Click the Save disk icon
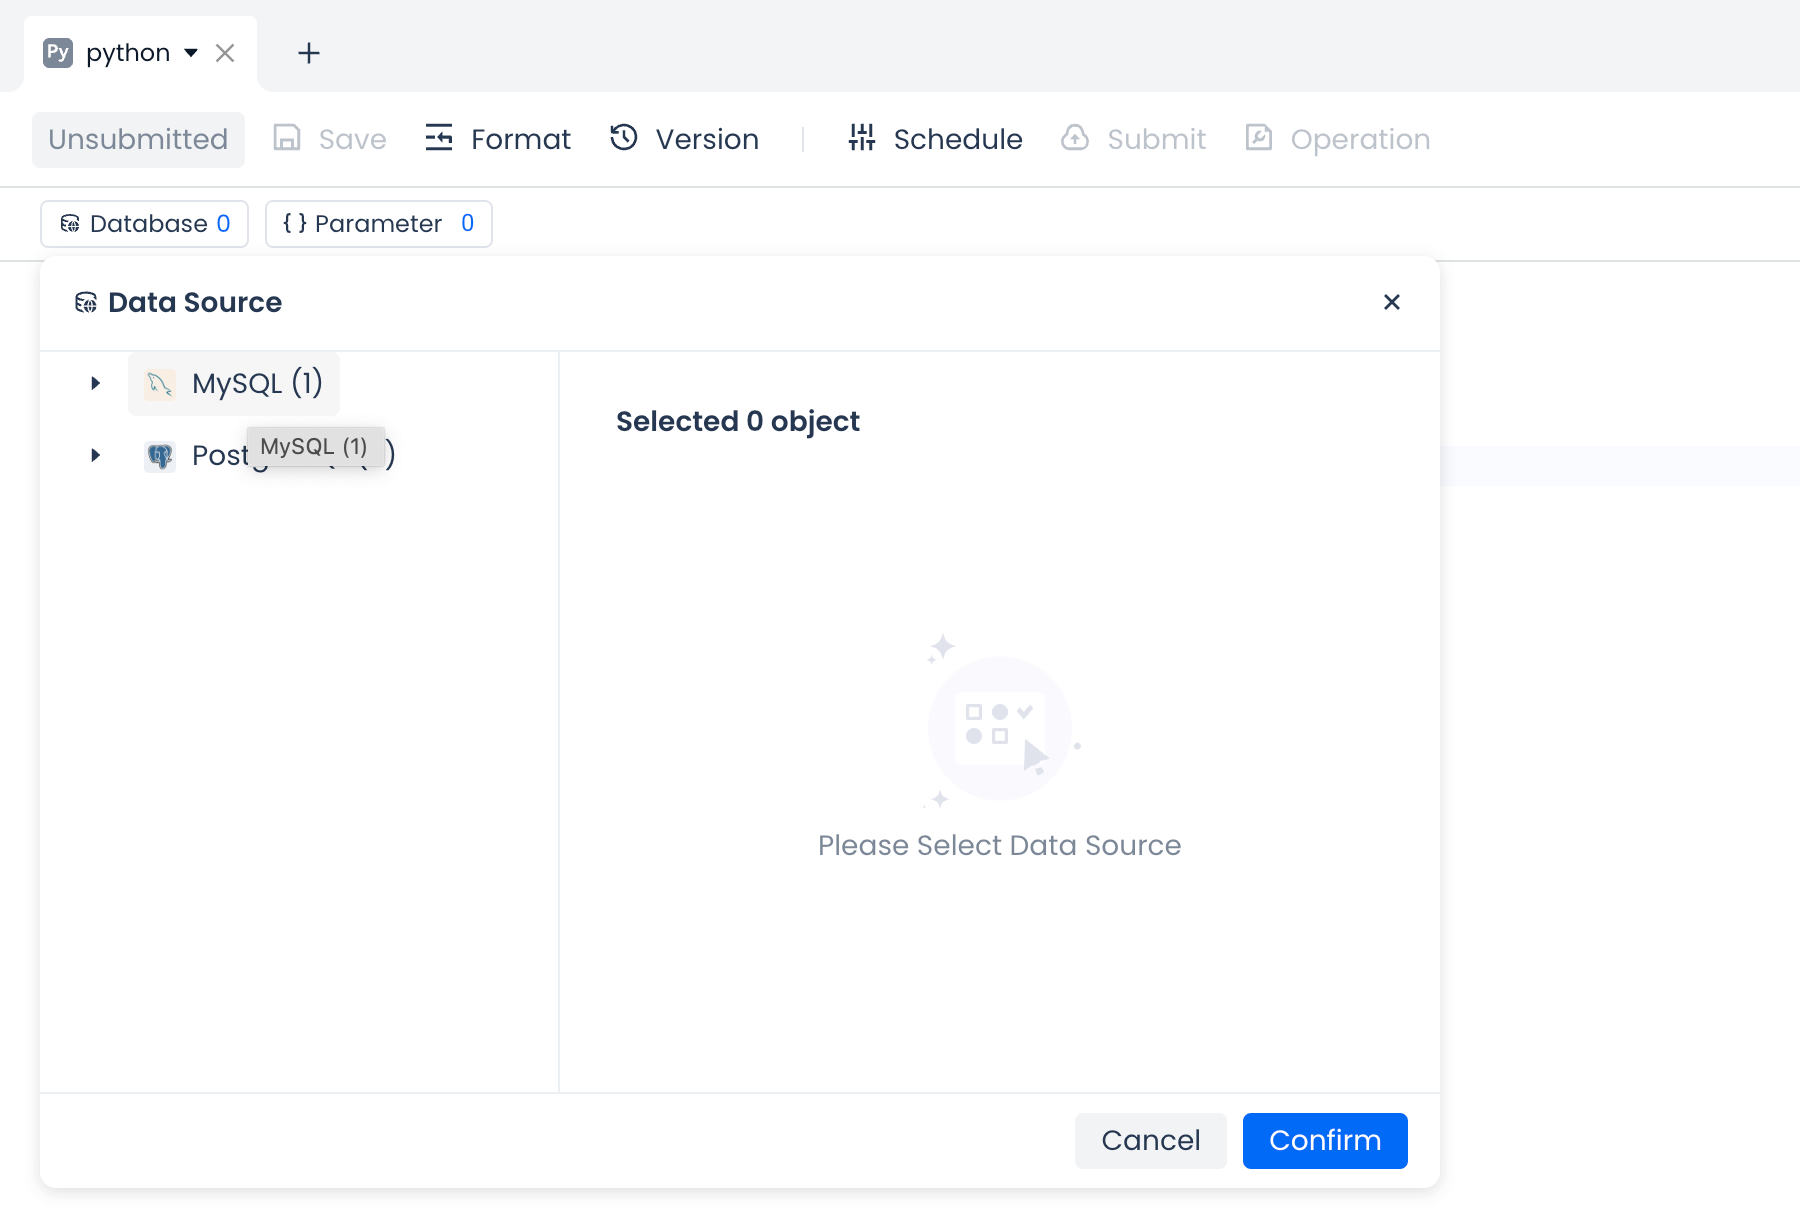1800x1218 pixels. (x=287, y=138)
